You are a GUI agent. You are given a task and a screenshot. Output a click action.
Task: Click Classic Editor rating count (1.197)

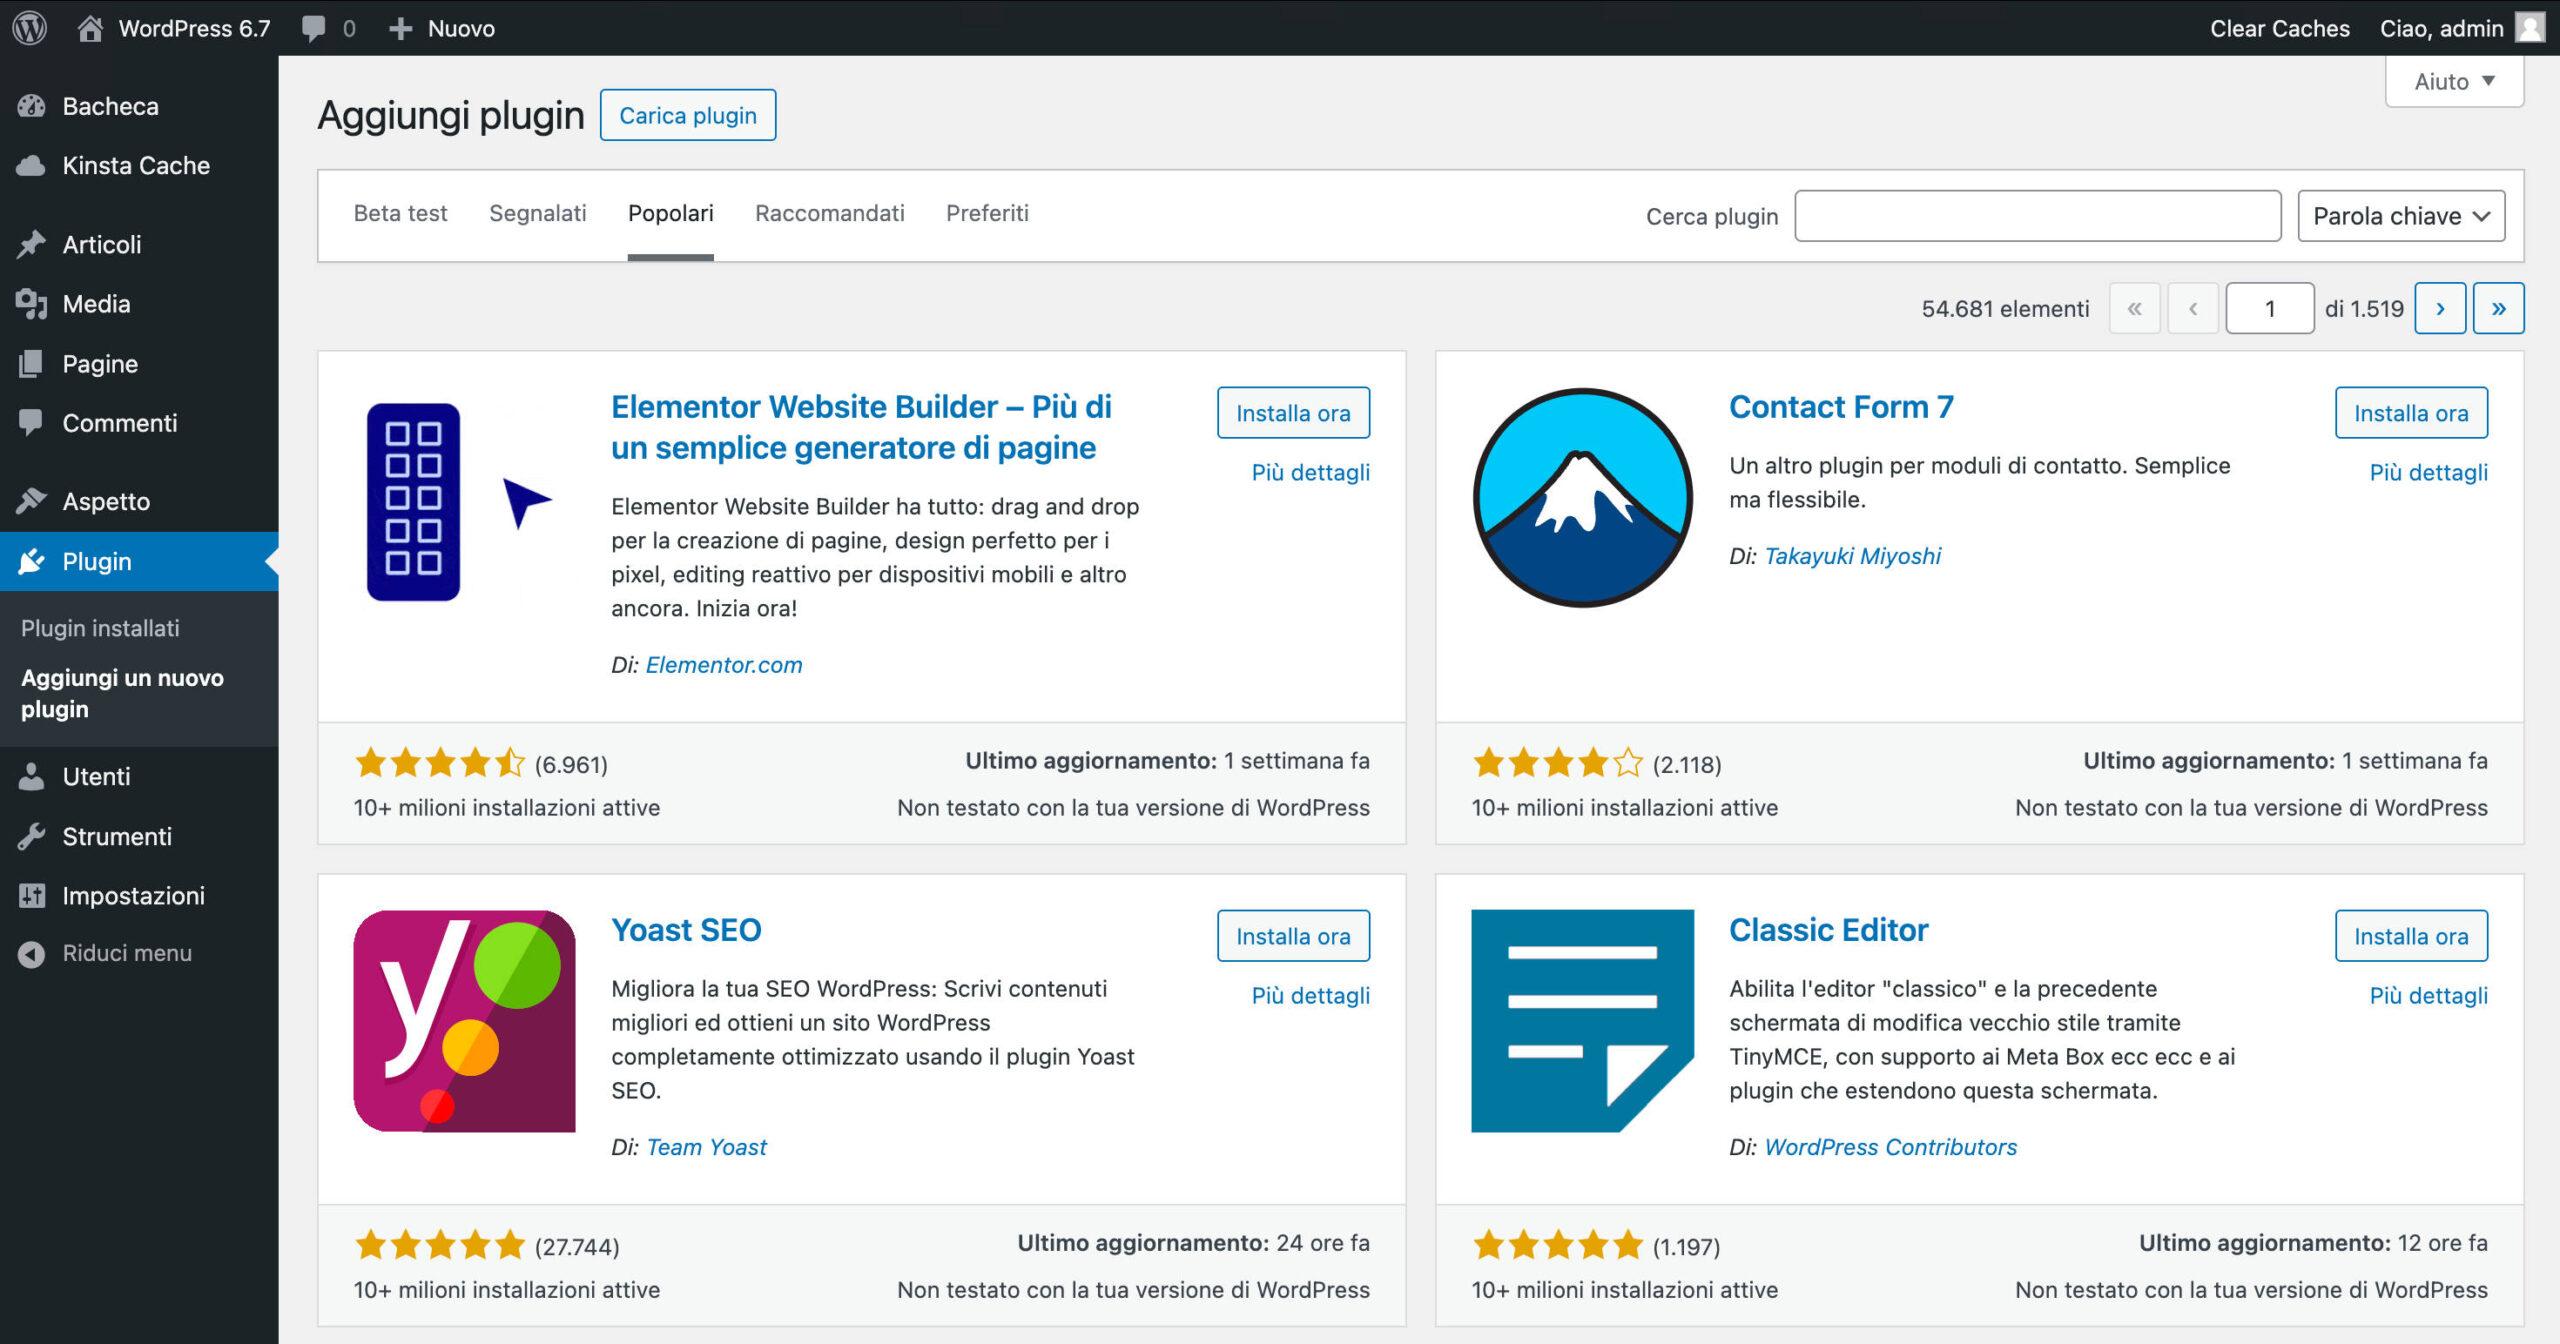pyautogui.click(x=1686, y=1247)
